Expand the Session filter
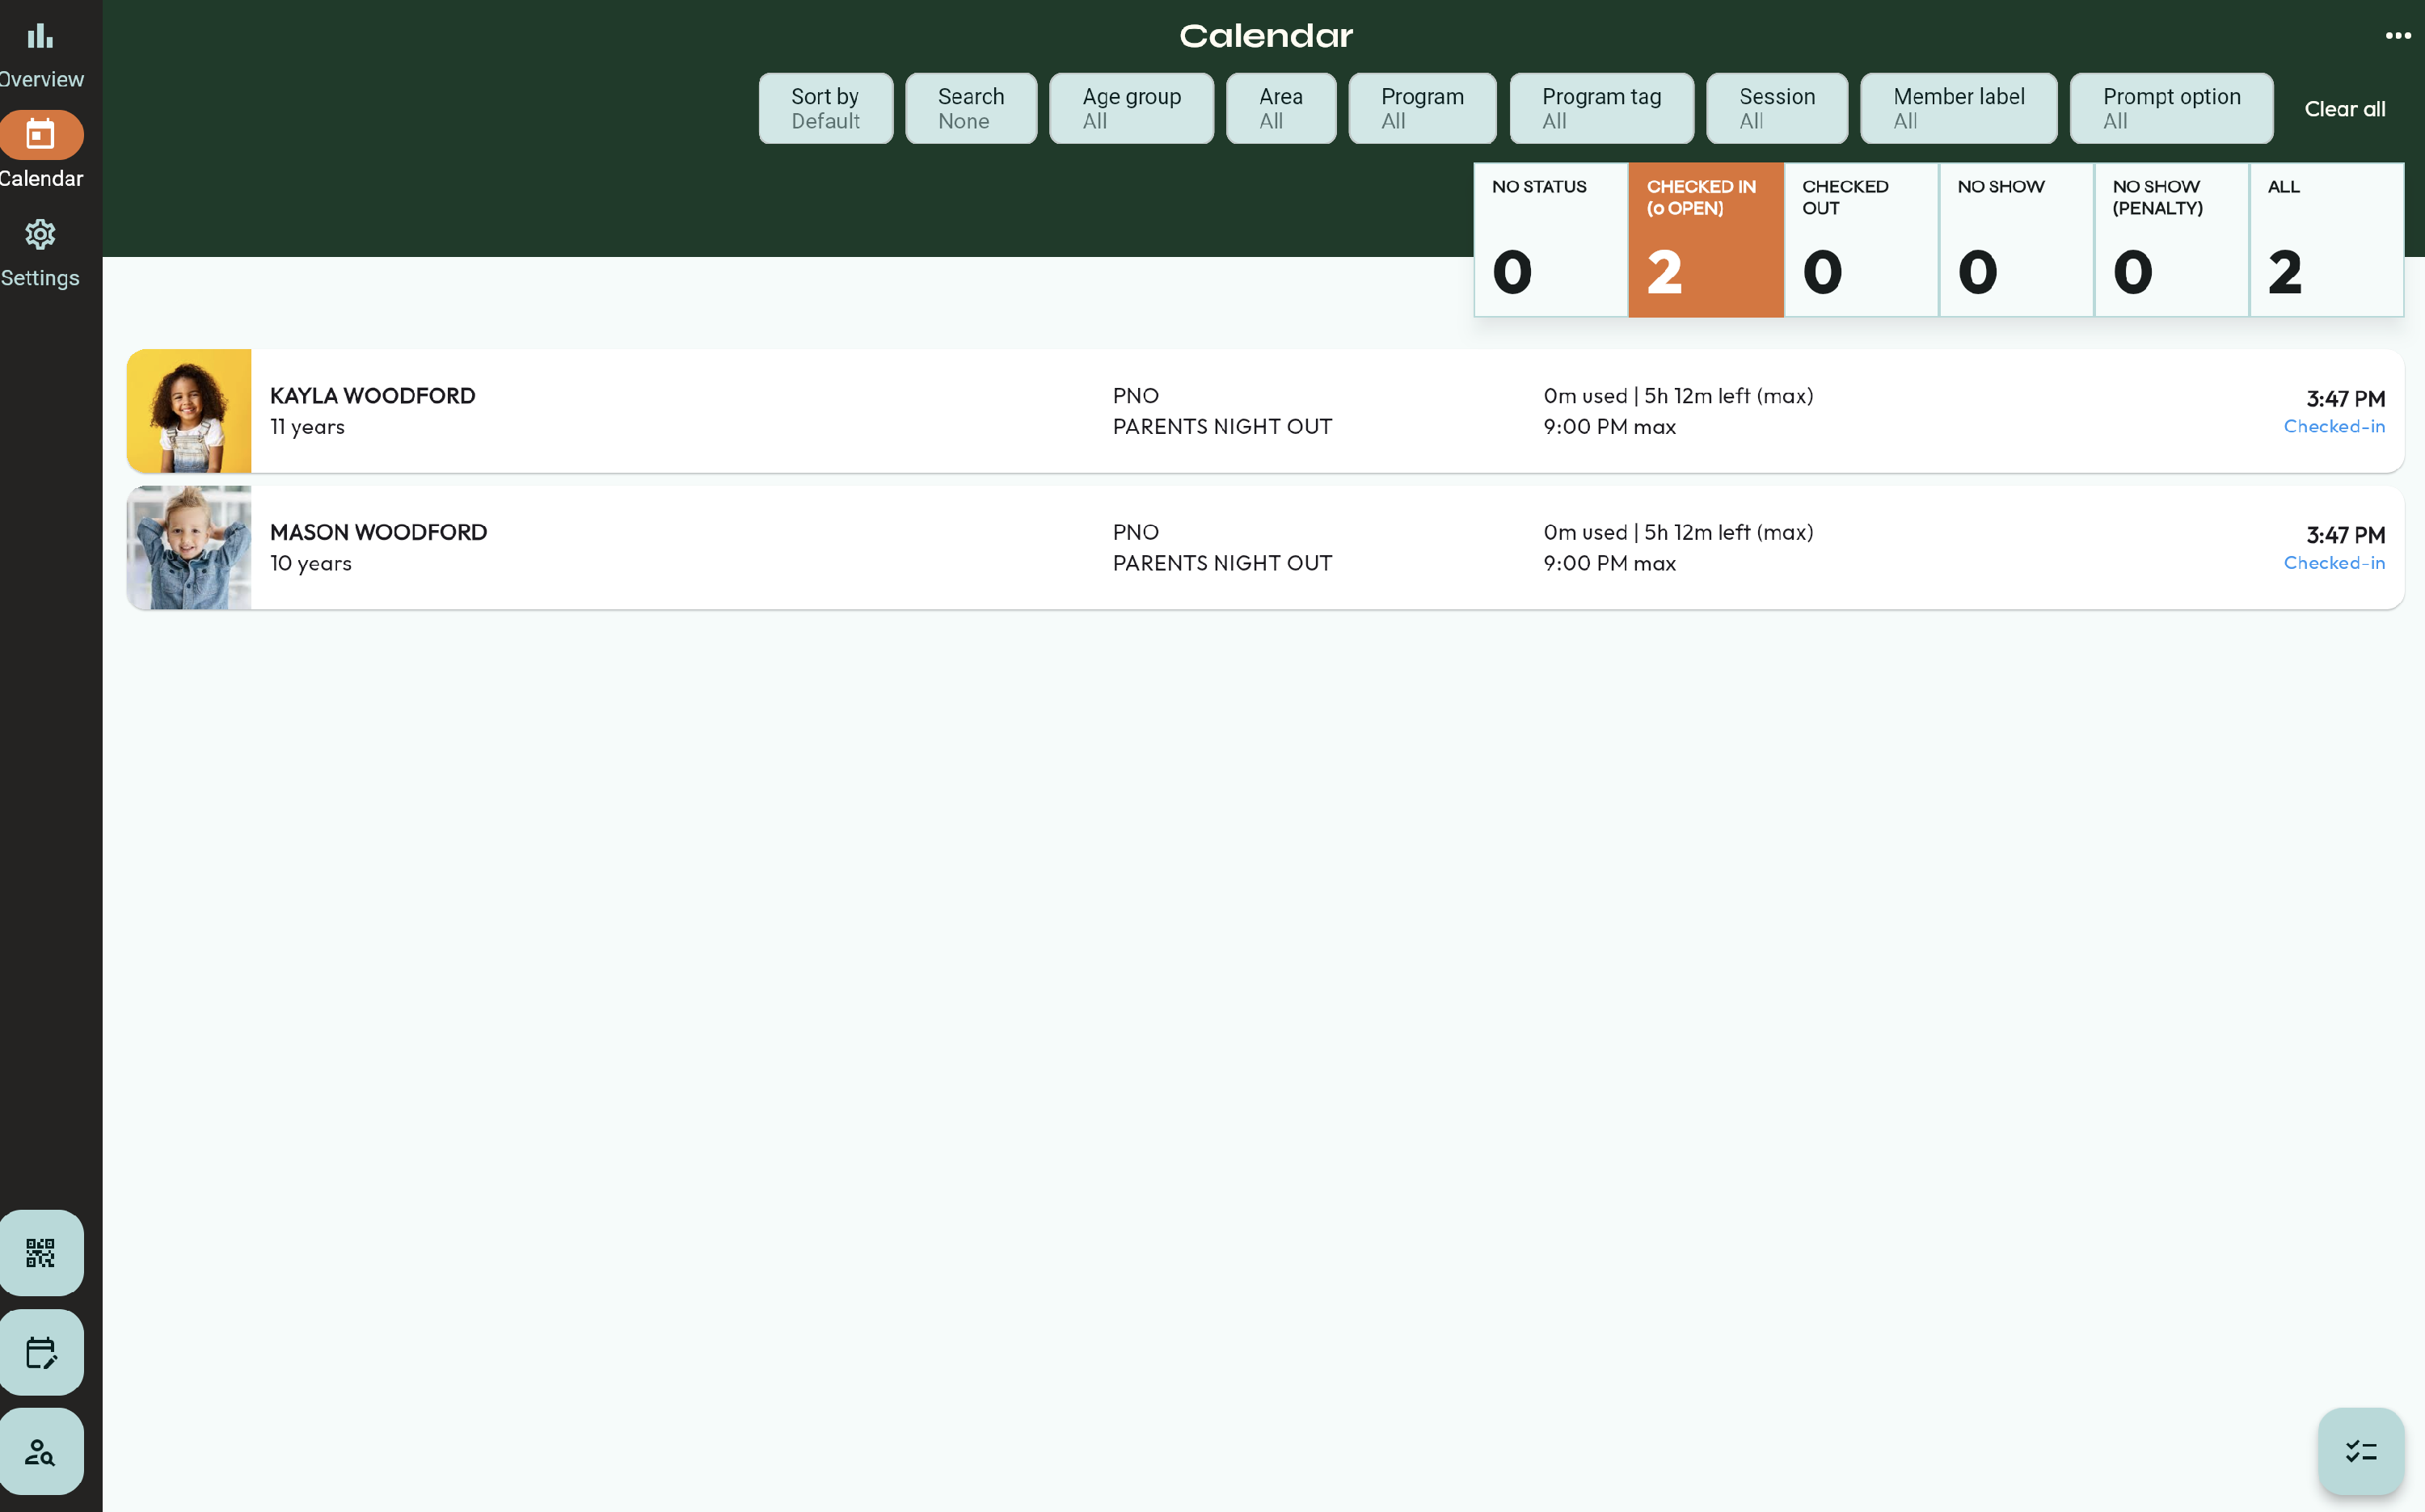 (x=1776, y=108)
